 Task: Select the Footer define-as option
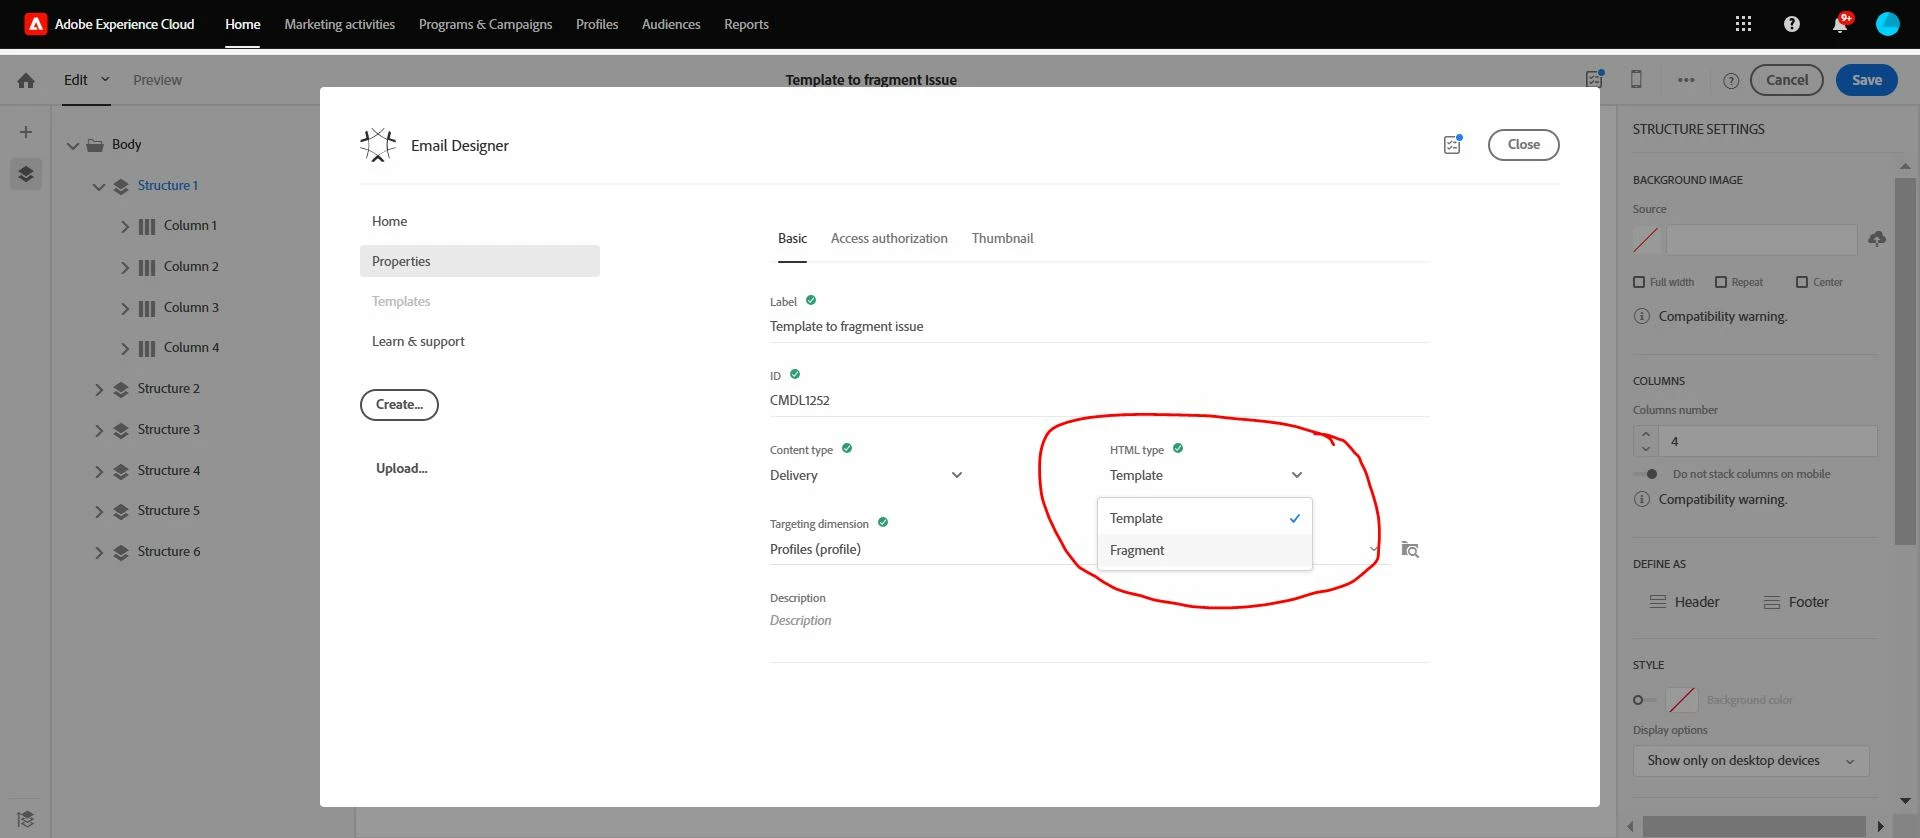pyautogui.click(x=1796, y=602)
